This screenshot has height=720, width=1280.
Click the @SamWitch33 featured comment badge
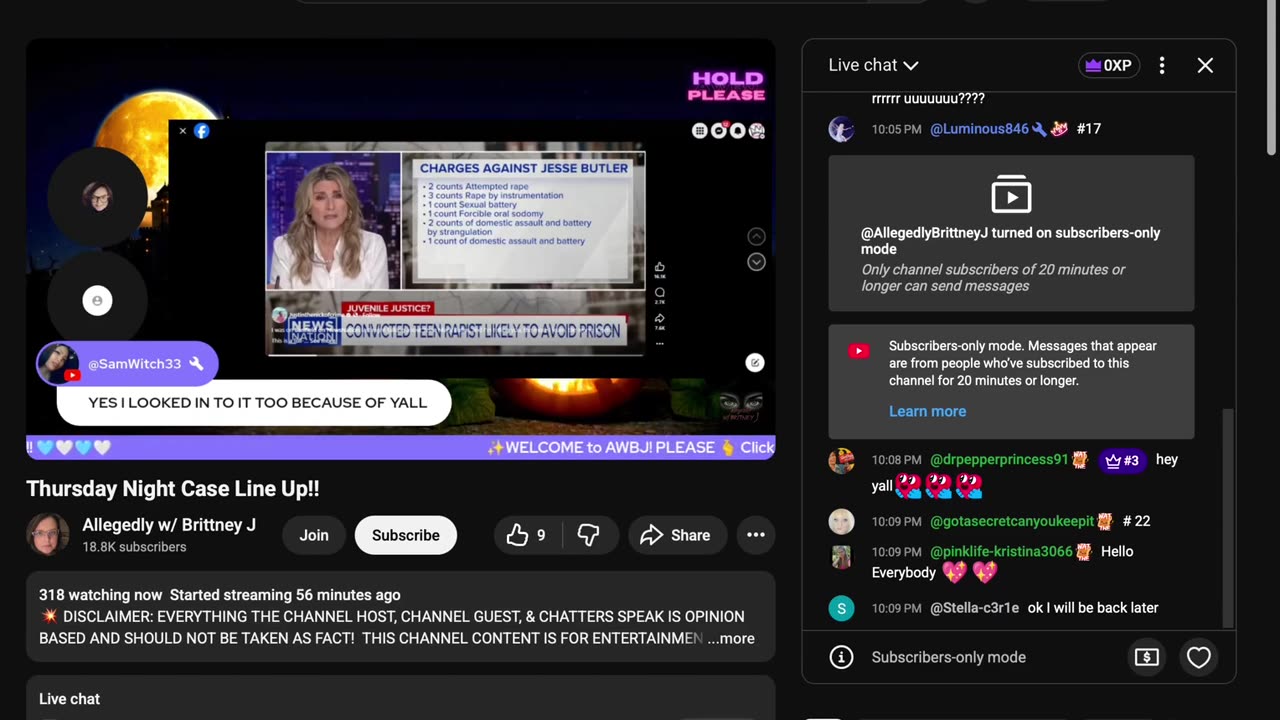tap(127, 364)
